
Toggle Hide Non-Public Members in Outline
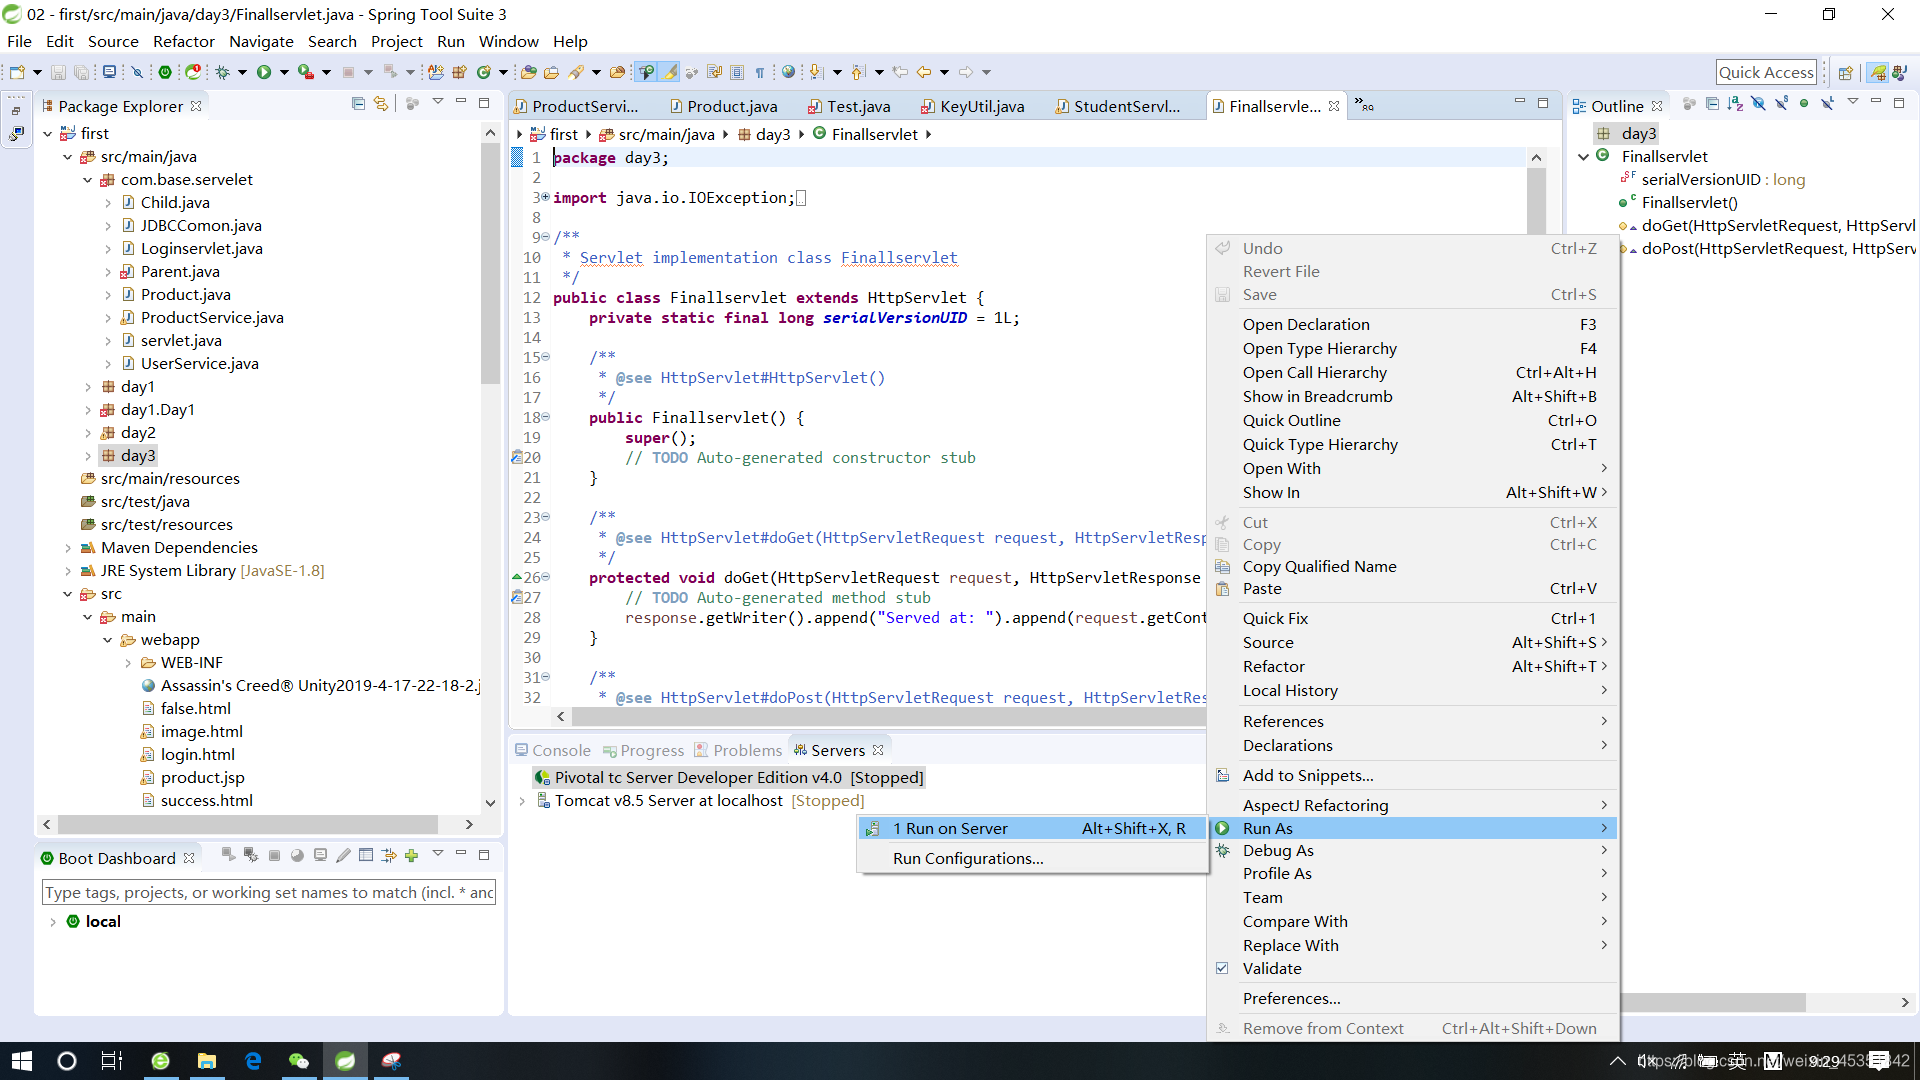click(x=1804, y=103)
